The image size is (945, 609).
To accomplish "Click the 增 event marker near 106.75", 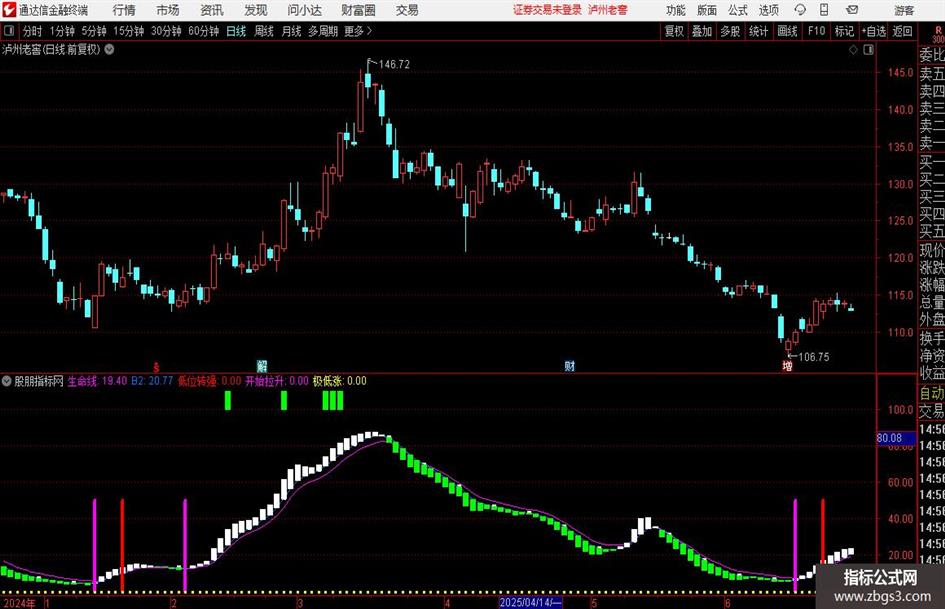I will click(787, 365).
